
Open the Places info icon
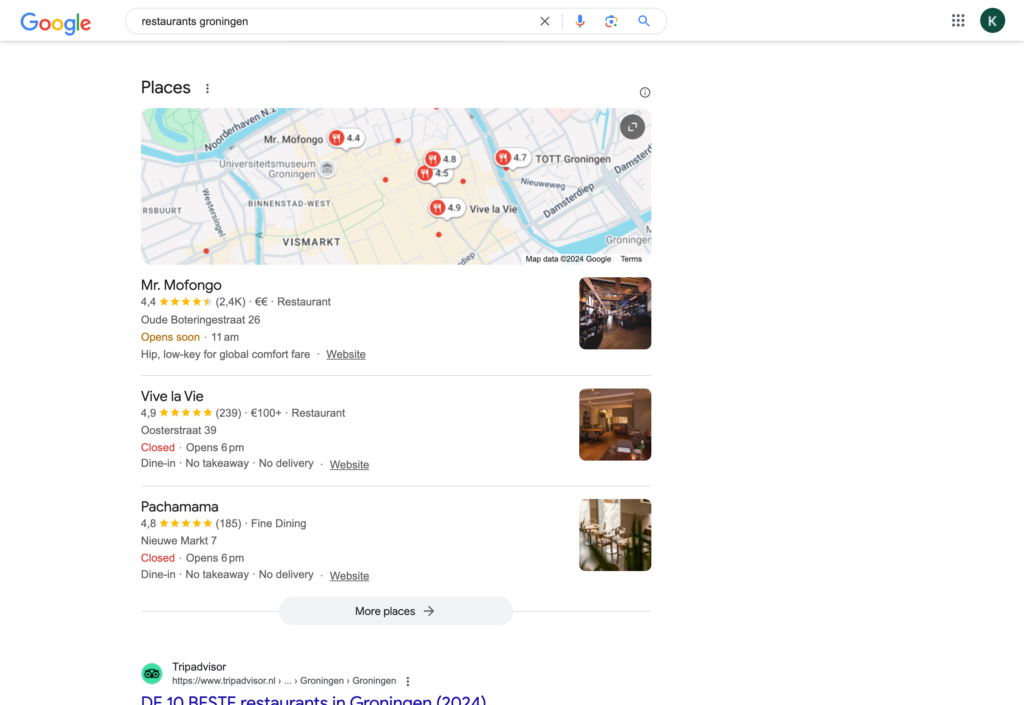645,93
